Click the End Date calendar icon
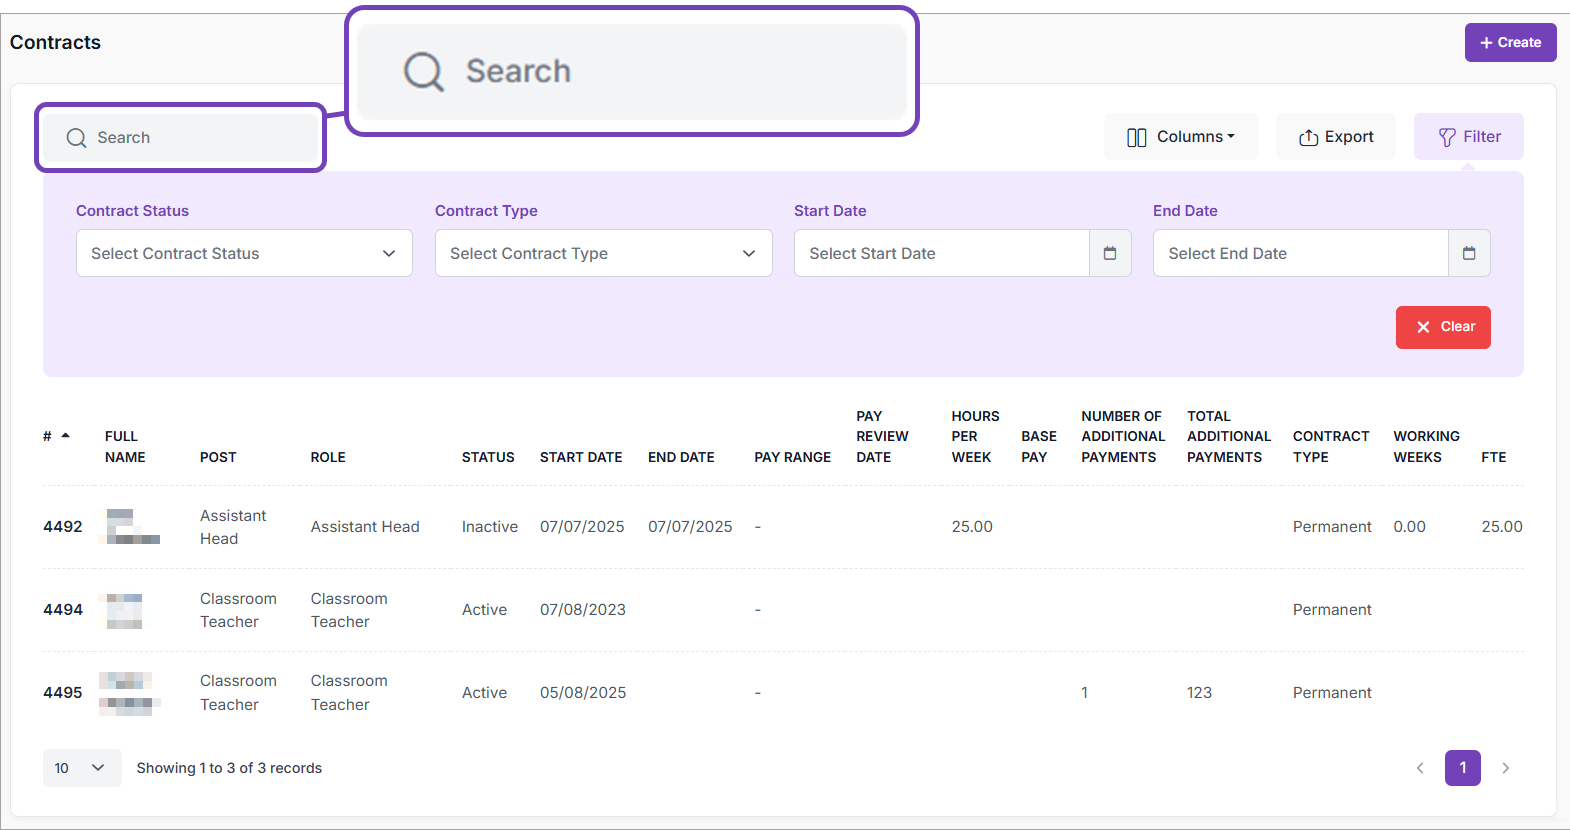The width and height of the screenshot is (1570, 830). [x=1469, y=253]
